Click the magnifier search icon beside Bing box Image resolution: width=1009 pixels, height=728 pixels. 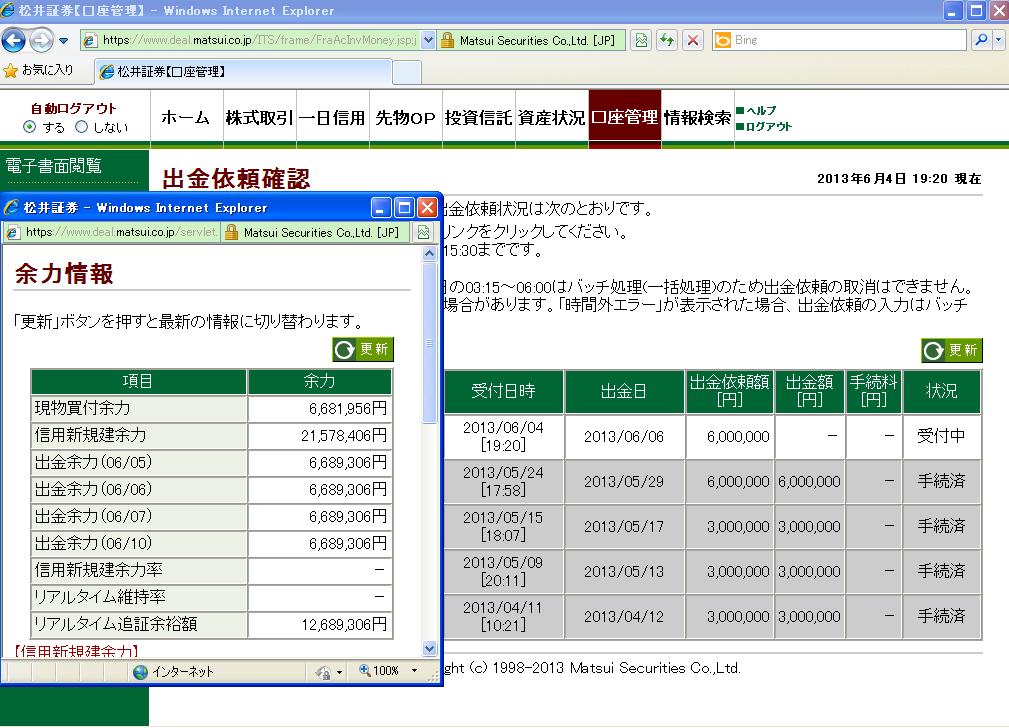(981, 41)
